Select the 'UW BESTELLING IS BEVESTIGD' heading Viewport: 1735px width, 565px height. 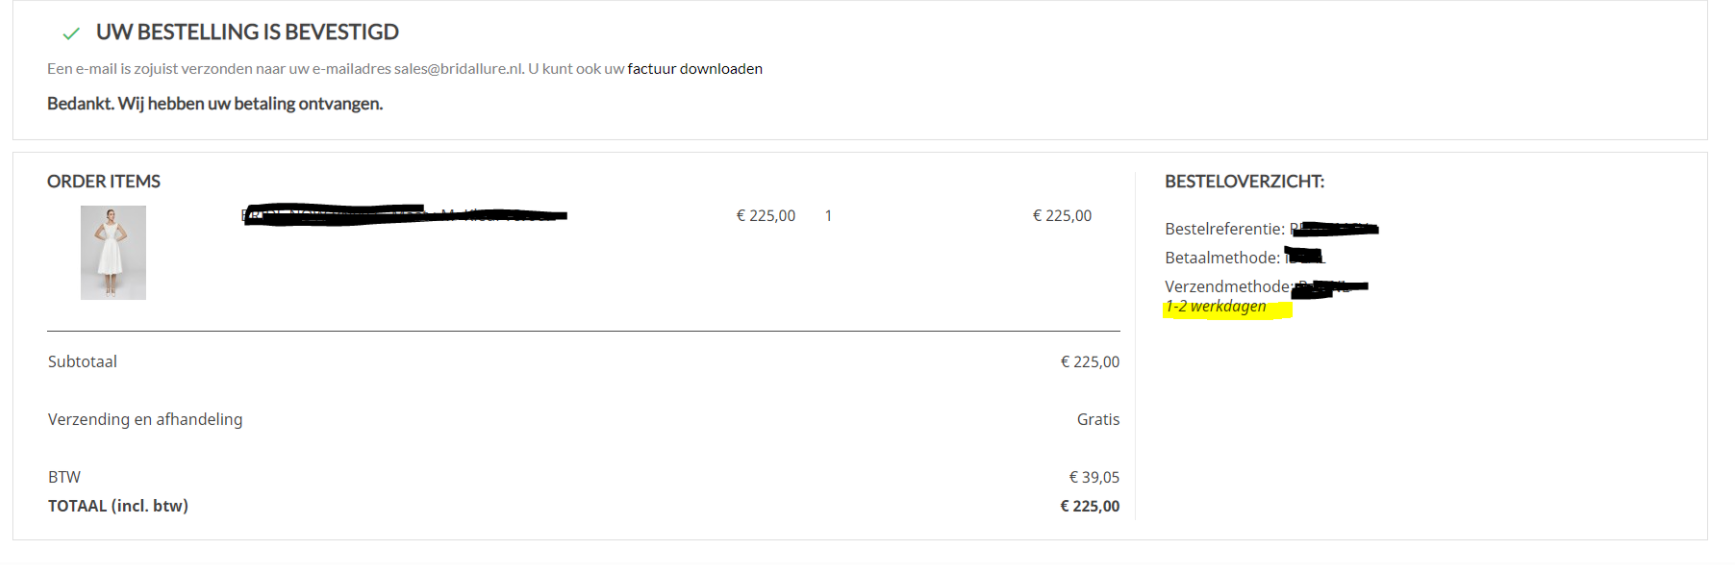coord(247,32)
